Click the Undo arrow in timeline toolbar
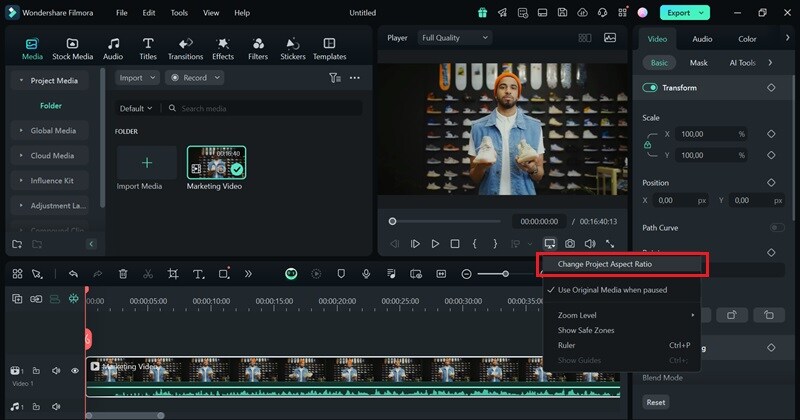Image resolution: width=800 pixels, height=420 pixels. coord(73,274)
